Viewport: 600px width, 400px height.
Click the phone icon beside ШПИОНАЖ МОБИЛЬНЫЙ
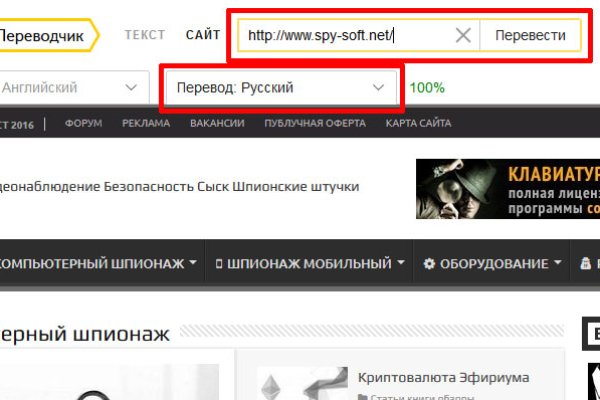(219, 264)
